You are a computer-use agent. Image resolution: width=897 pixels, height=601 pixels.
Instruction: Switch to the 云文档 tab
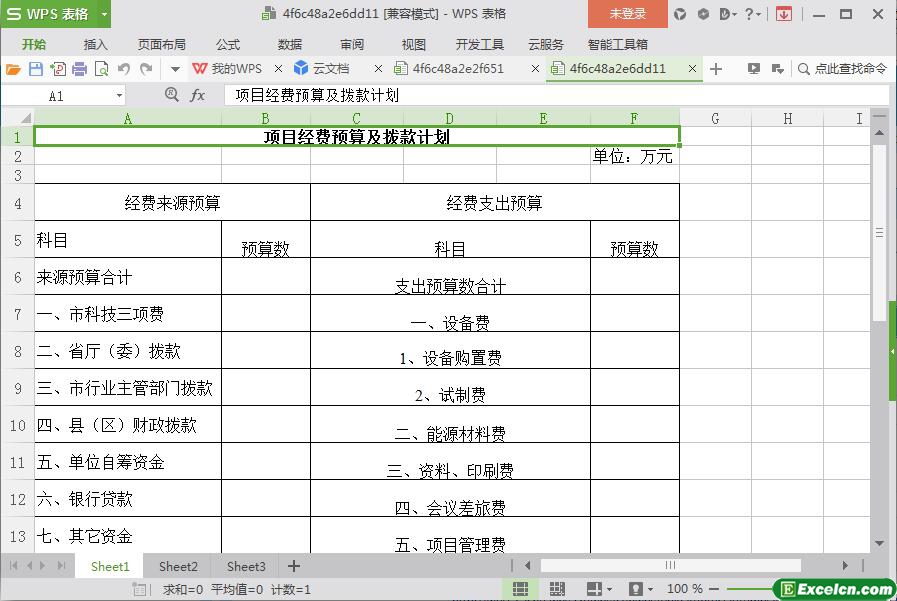[x=322, y=69]
